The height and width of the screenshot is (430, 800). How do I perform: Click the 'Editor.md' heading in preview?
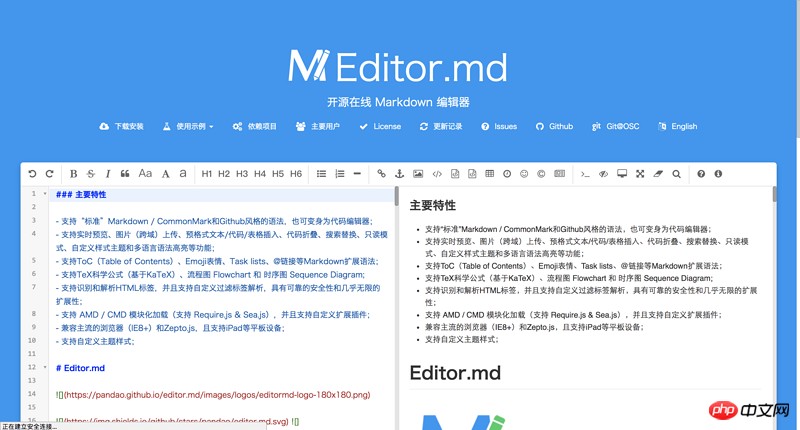pos(455,373)
